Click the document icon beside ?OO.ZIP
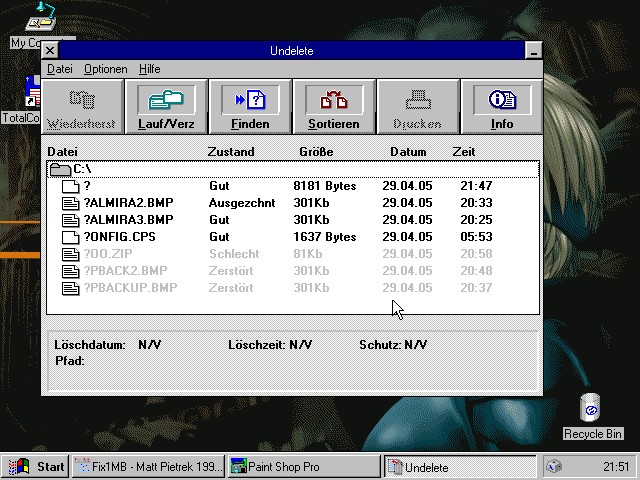Viewport: 640px width, 480px height. coord(70,254)
